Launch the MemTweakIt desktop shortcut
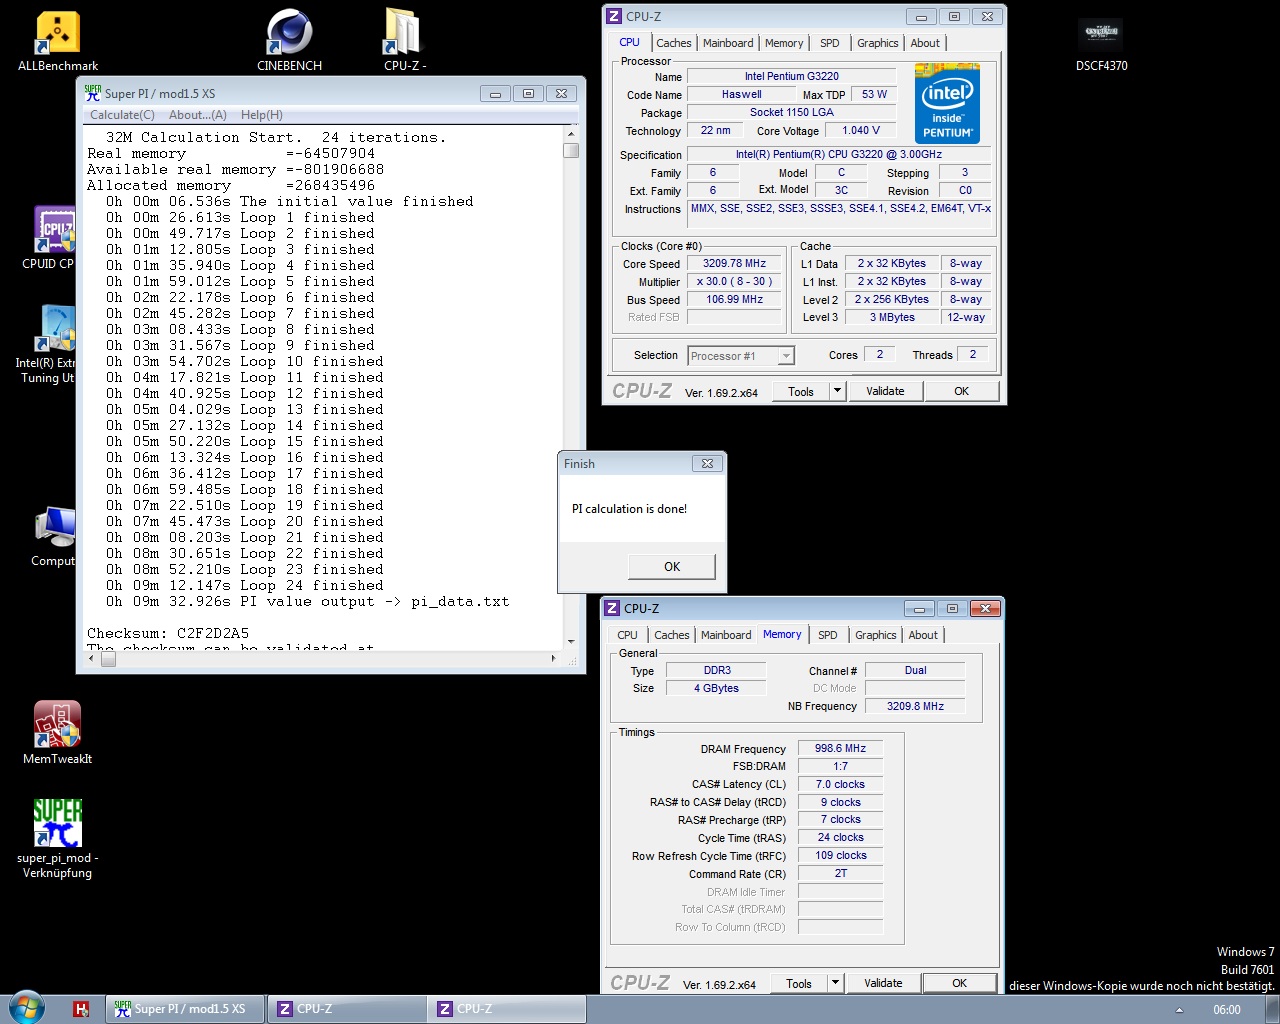The height and width of the screenshot is (1024, 1280). (x=57, y=733)
